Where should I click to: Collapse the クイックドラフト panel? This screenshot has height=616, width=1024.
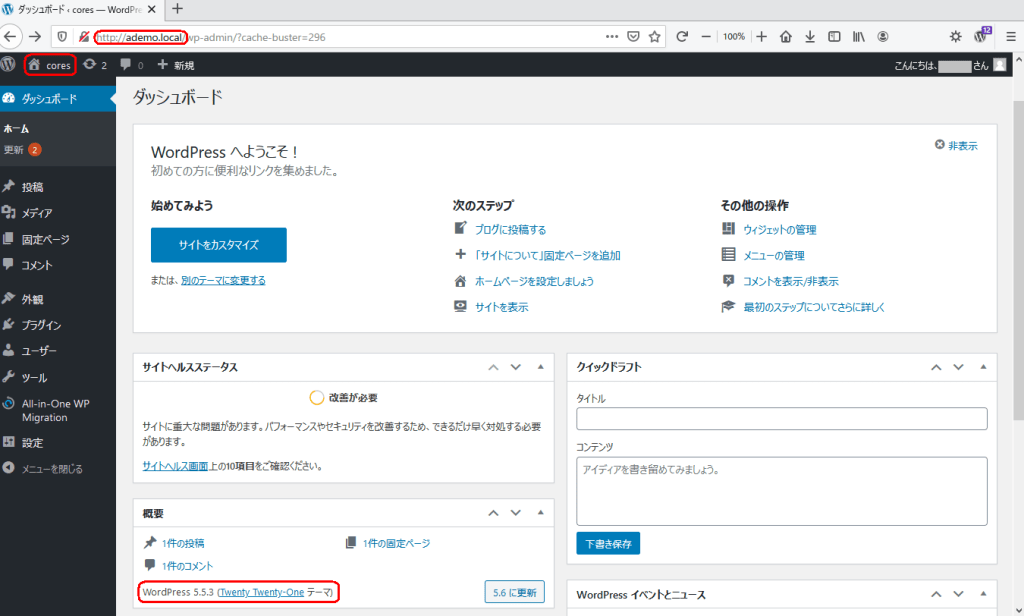(983, 367)
